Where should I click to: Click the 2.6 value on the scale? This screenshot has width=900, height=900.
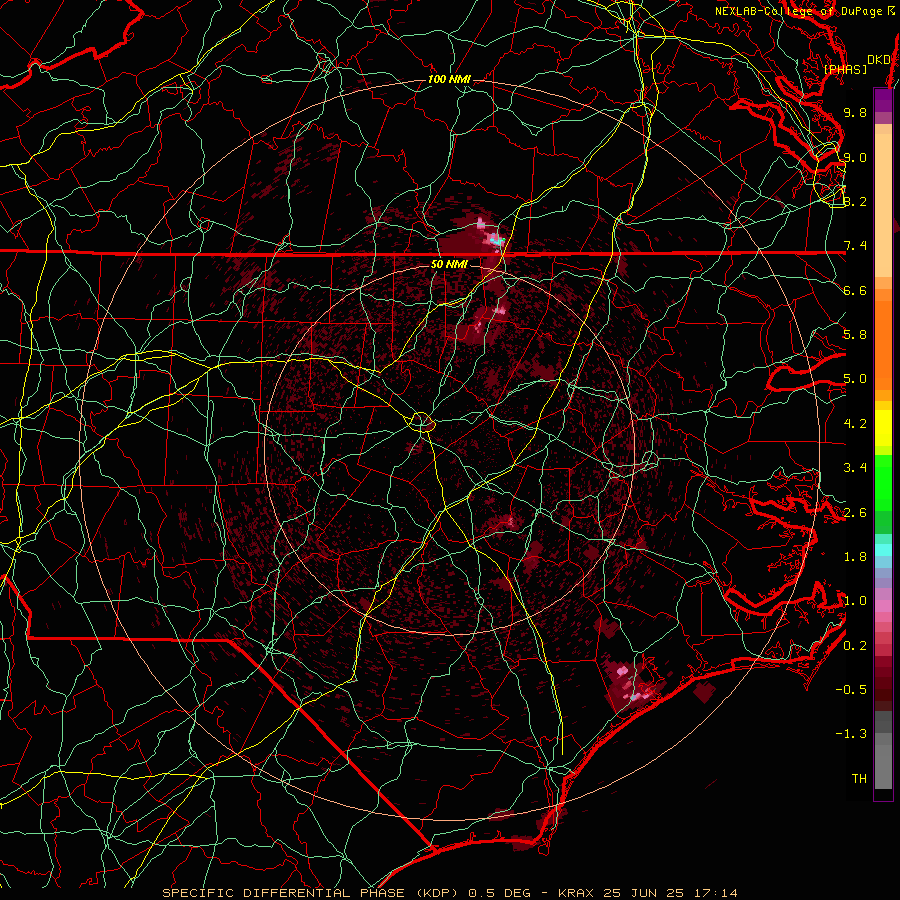point(855,513)
